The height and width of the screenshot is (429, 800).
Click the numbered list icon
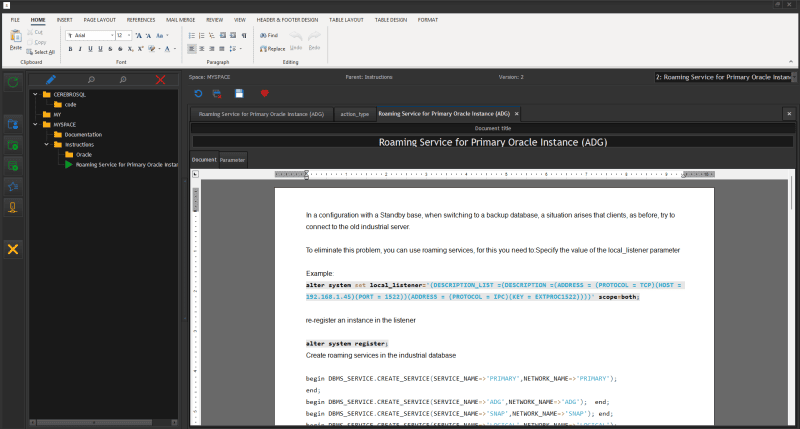point(202,35)
